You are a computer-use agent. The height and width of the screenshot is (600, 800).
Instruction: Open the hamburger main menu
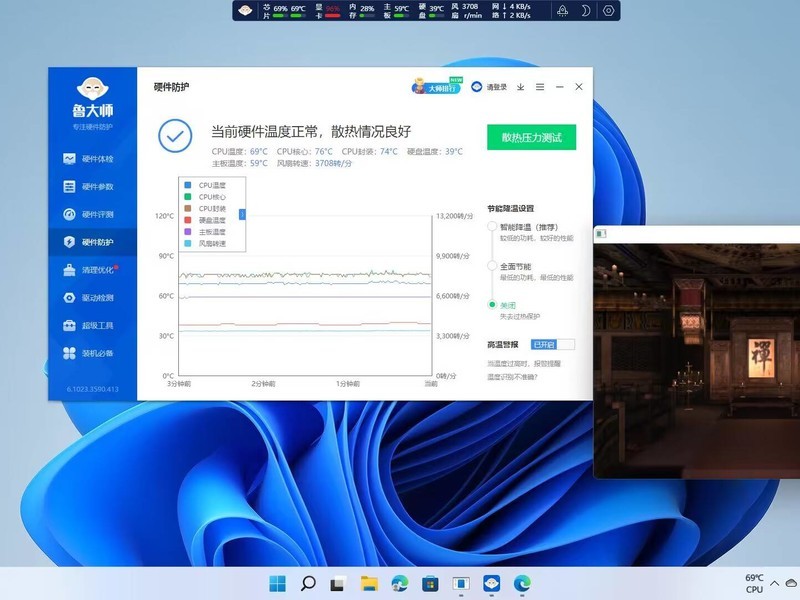(x=540, y=87)
